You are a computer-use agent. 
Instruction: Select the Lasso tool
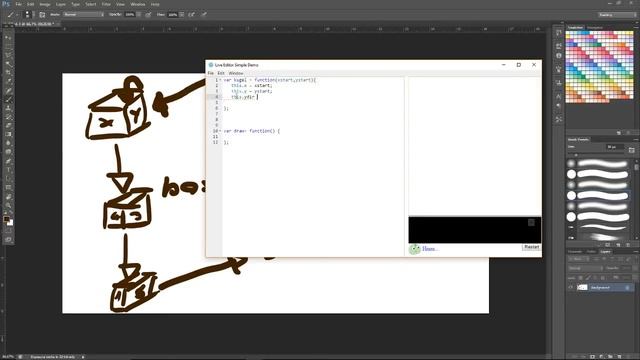click(8, 55)
